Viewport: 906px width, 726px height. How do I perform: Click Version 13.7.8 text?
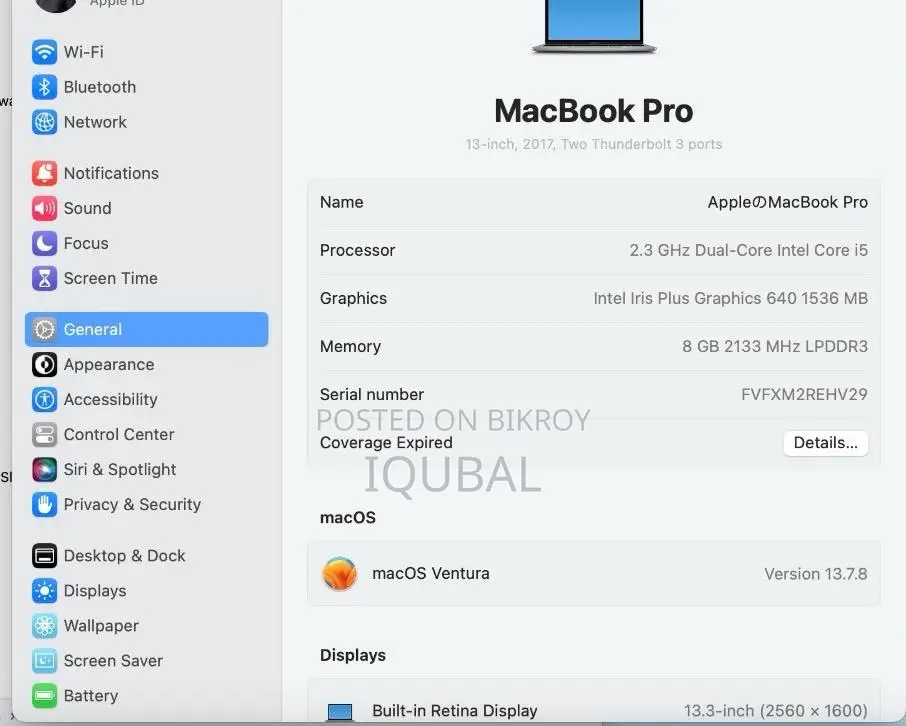pyautogui.click(x=816, y=574)
